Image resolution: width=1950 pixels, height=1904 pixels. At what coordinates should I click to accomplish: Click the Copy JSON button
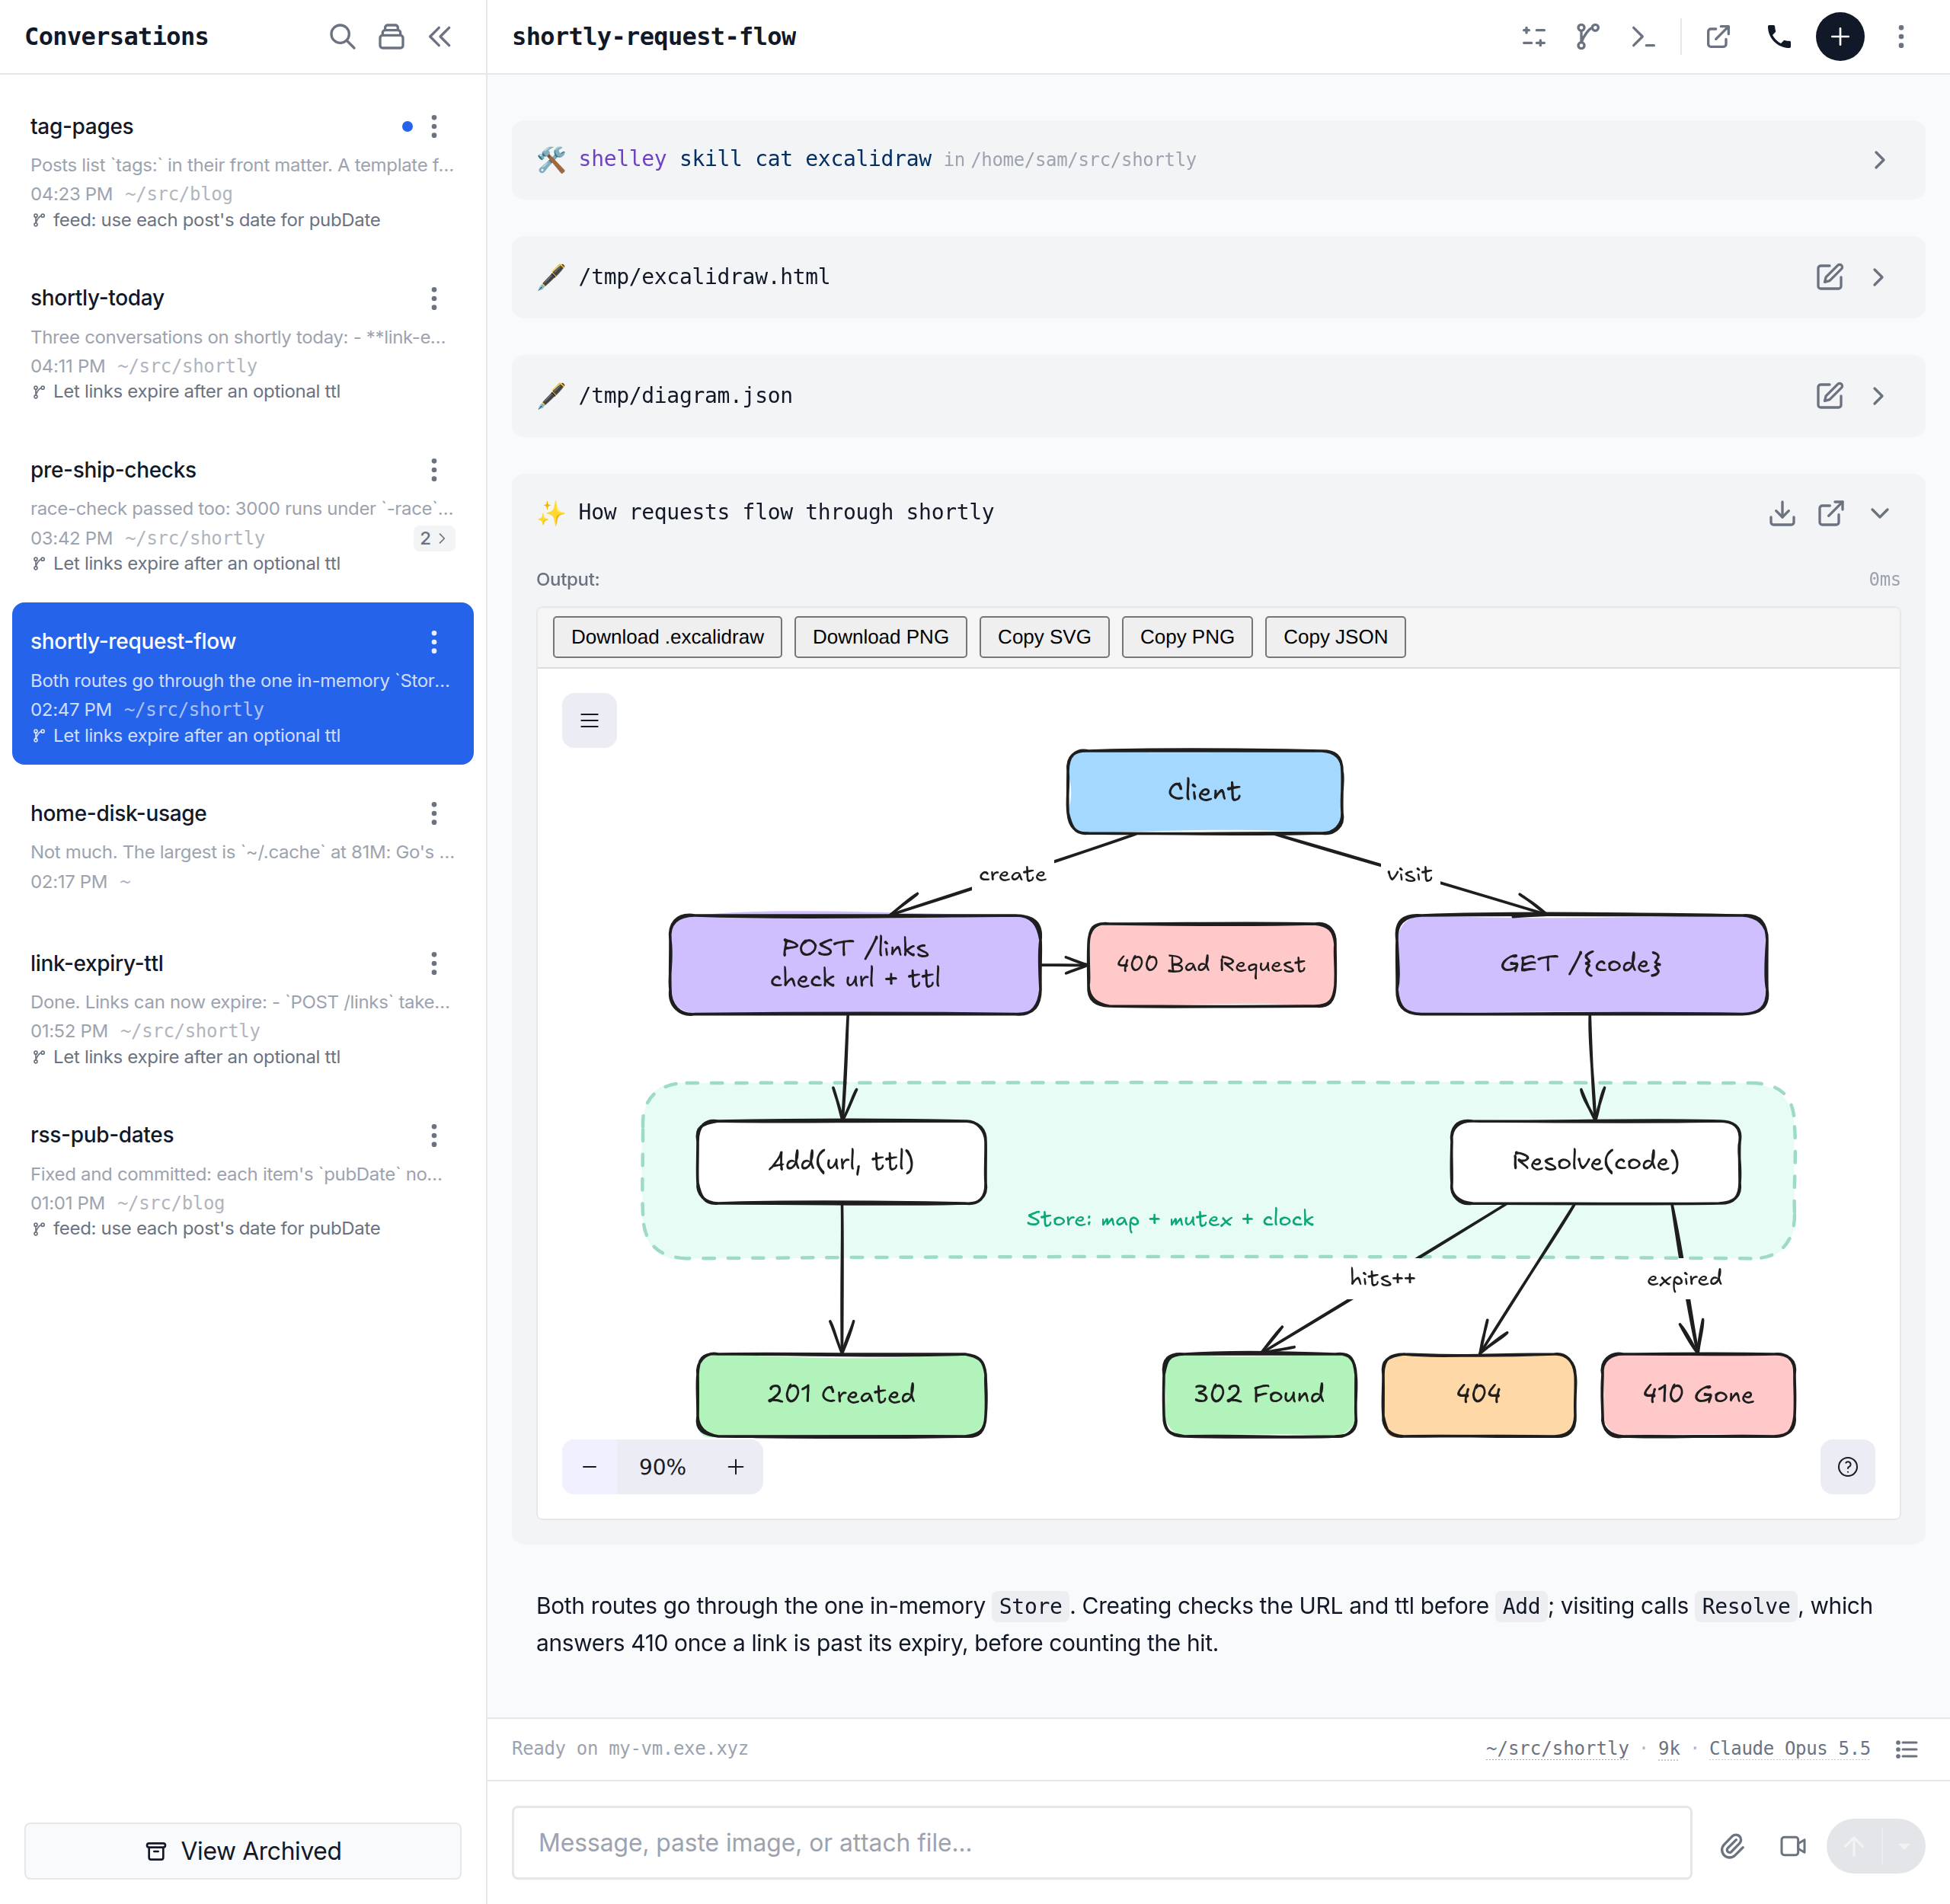point(1335,637)
